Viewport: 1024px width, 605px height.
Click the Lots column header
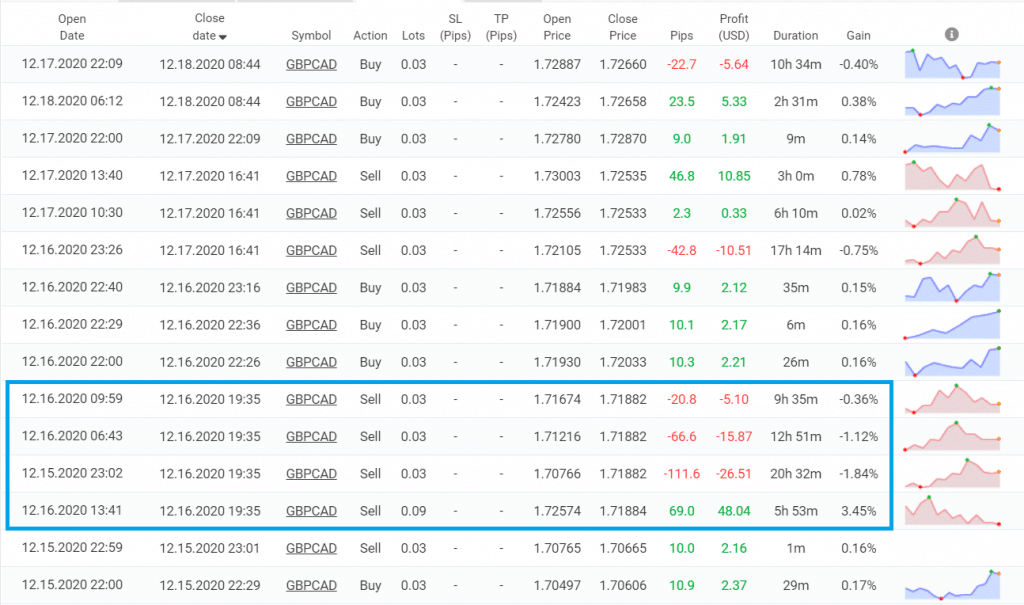click(412, 36)
